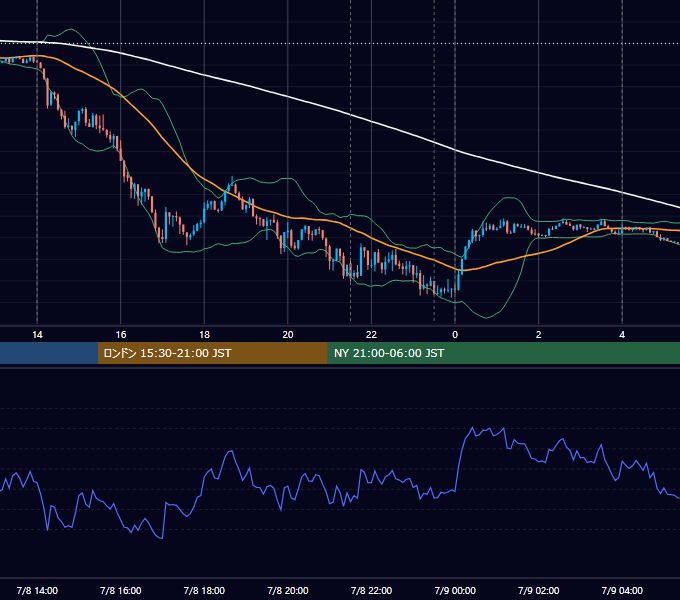Click the '22' hour label on the price chart axis
The width and height of the screenshot is (680, 600).
(x=371, y=335)
